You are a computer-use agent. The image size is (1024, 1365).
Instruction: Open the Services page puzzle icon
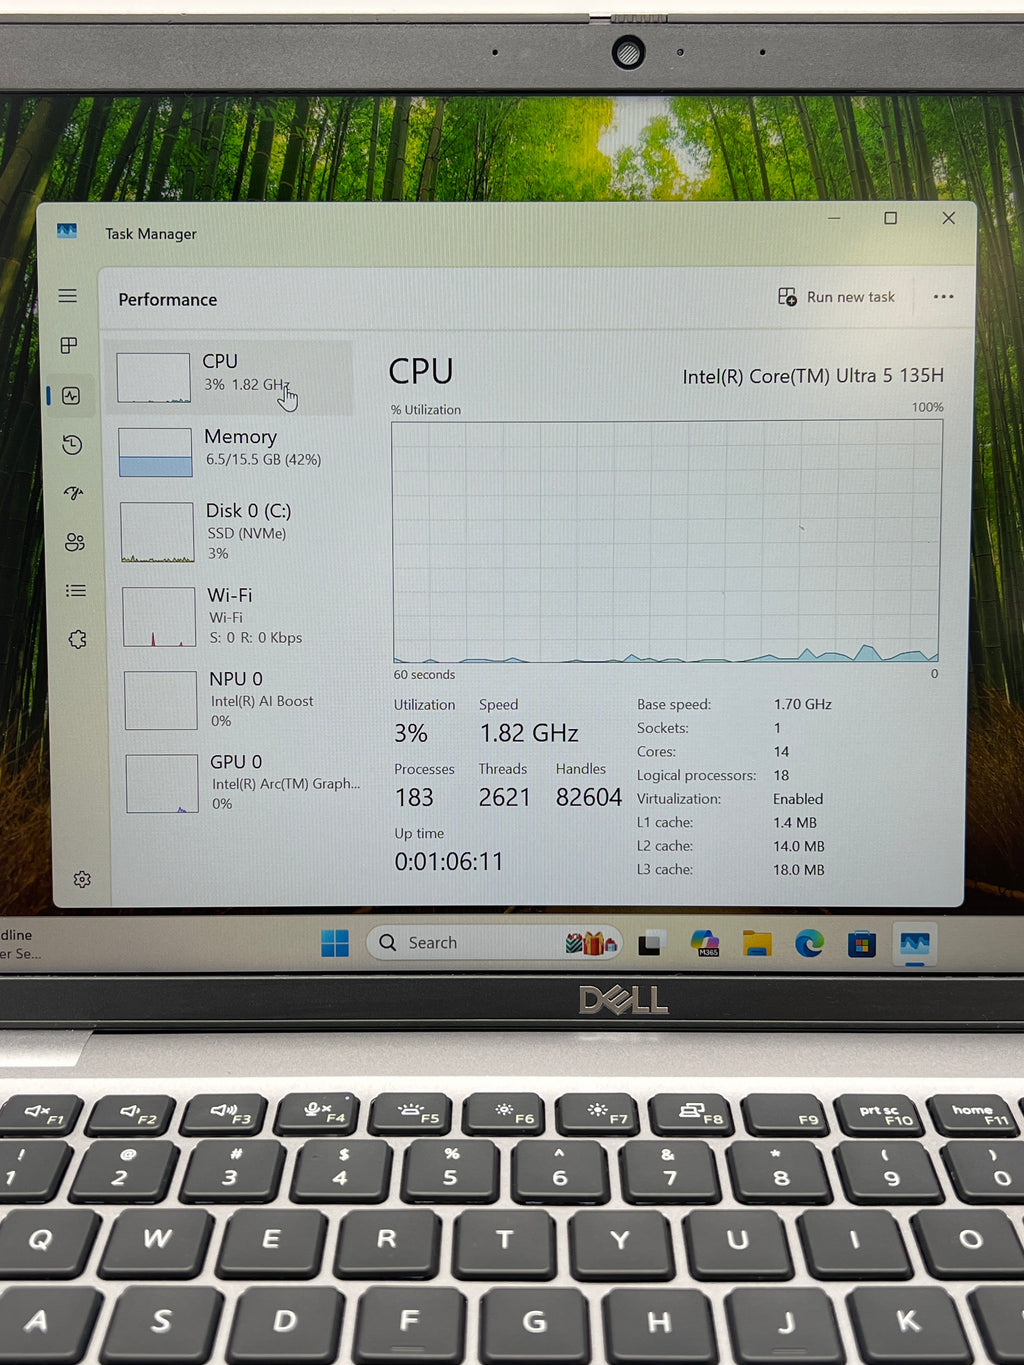click(x=78, y=639)
